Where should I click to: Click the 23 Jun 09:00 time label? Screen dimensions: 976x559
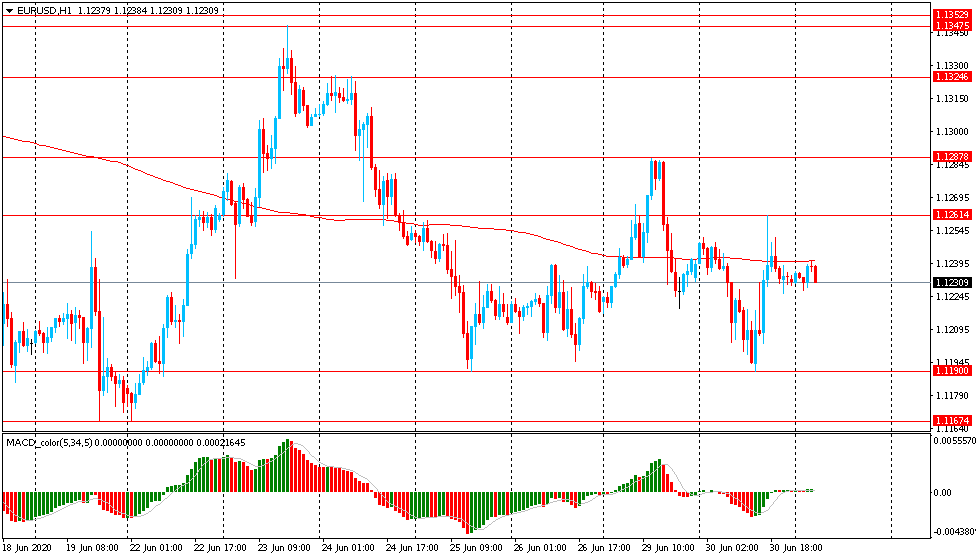[x=284, y=548]
